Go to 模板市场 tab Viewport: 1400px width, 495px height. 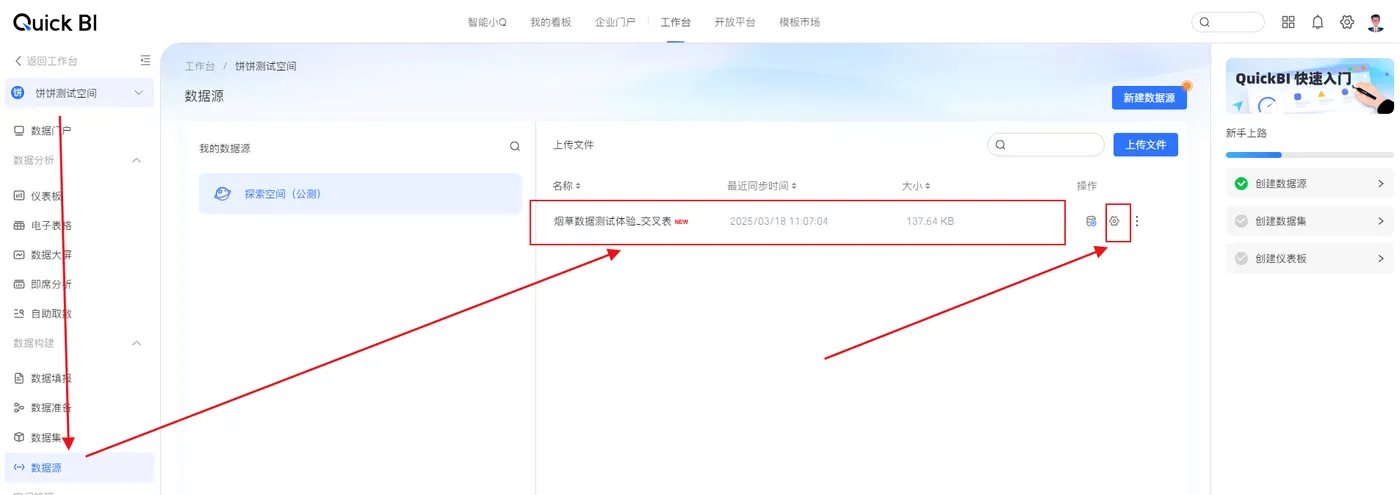click(799, 22)
